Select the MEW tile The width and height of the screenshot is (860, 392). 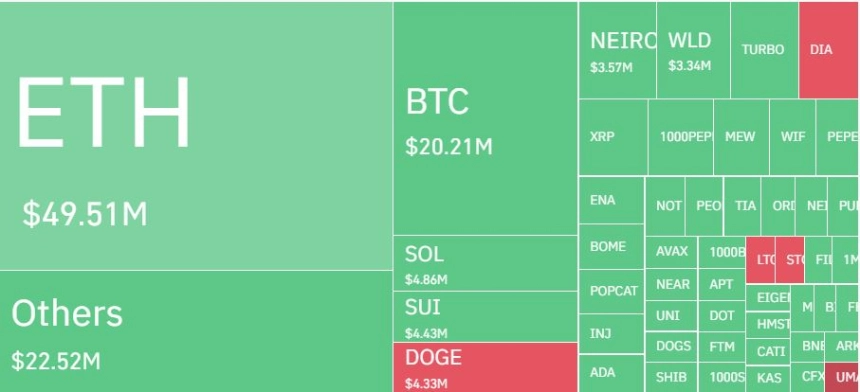741,137
